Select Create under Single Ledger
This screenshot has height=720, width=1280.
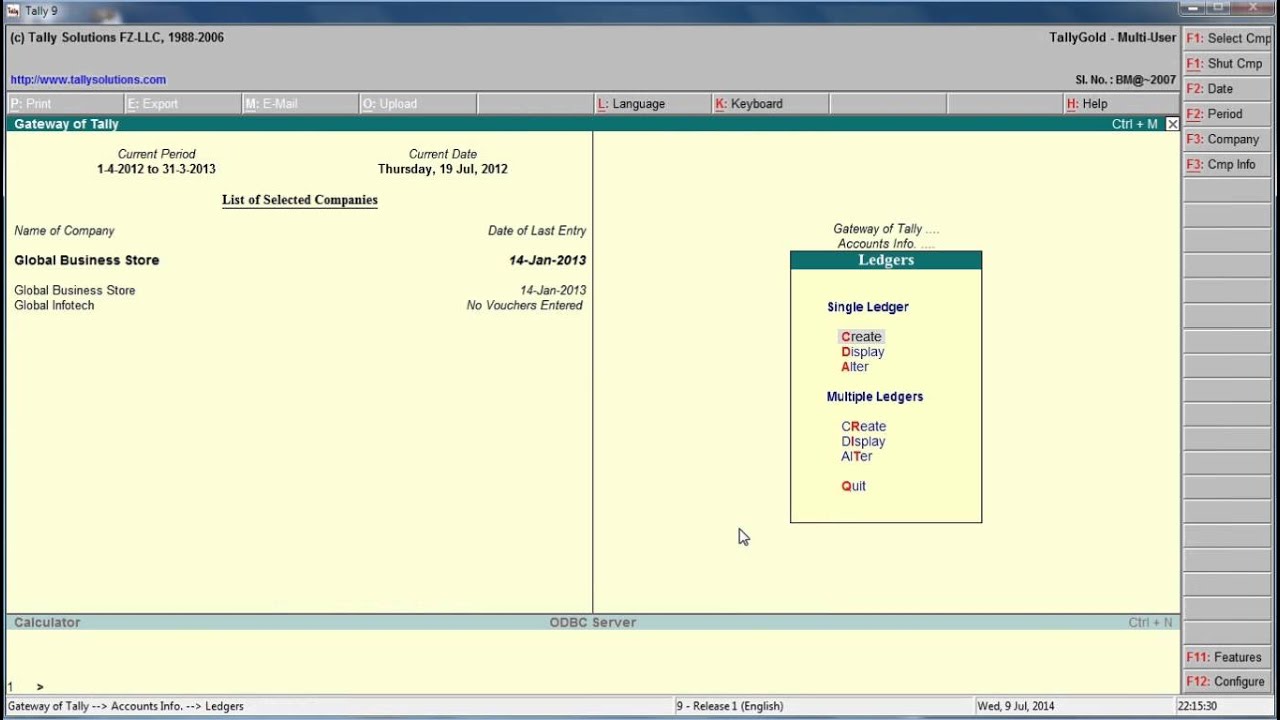(861, 337)
